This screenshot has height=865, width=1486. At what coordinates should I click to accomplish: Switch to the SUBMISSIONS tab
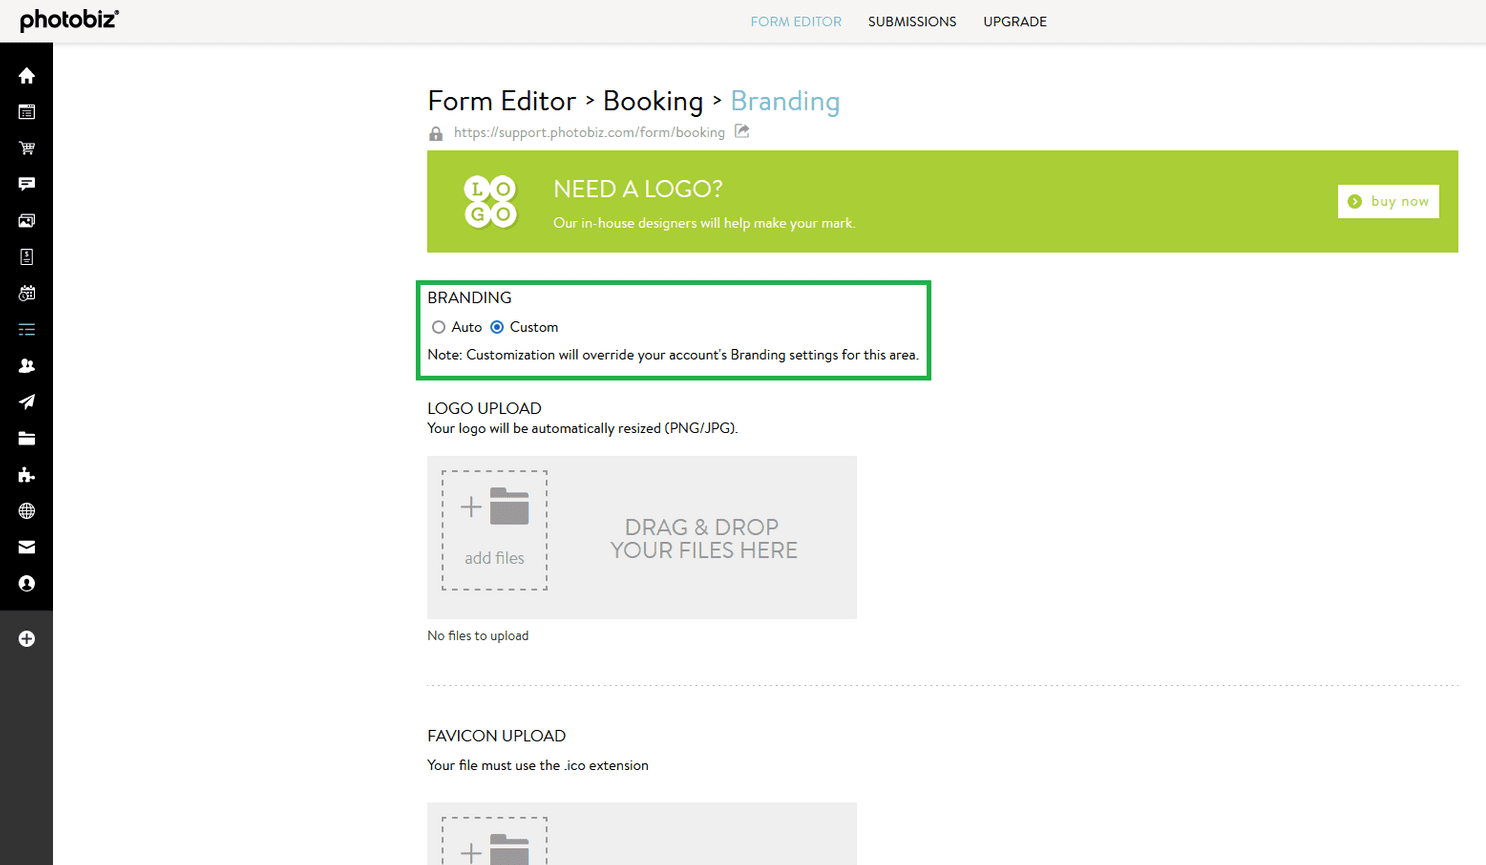[912, 21]
